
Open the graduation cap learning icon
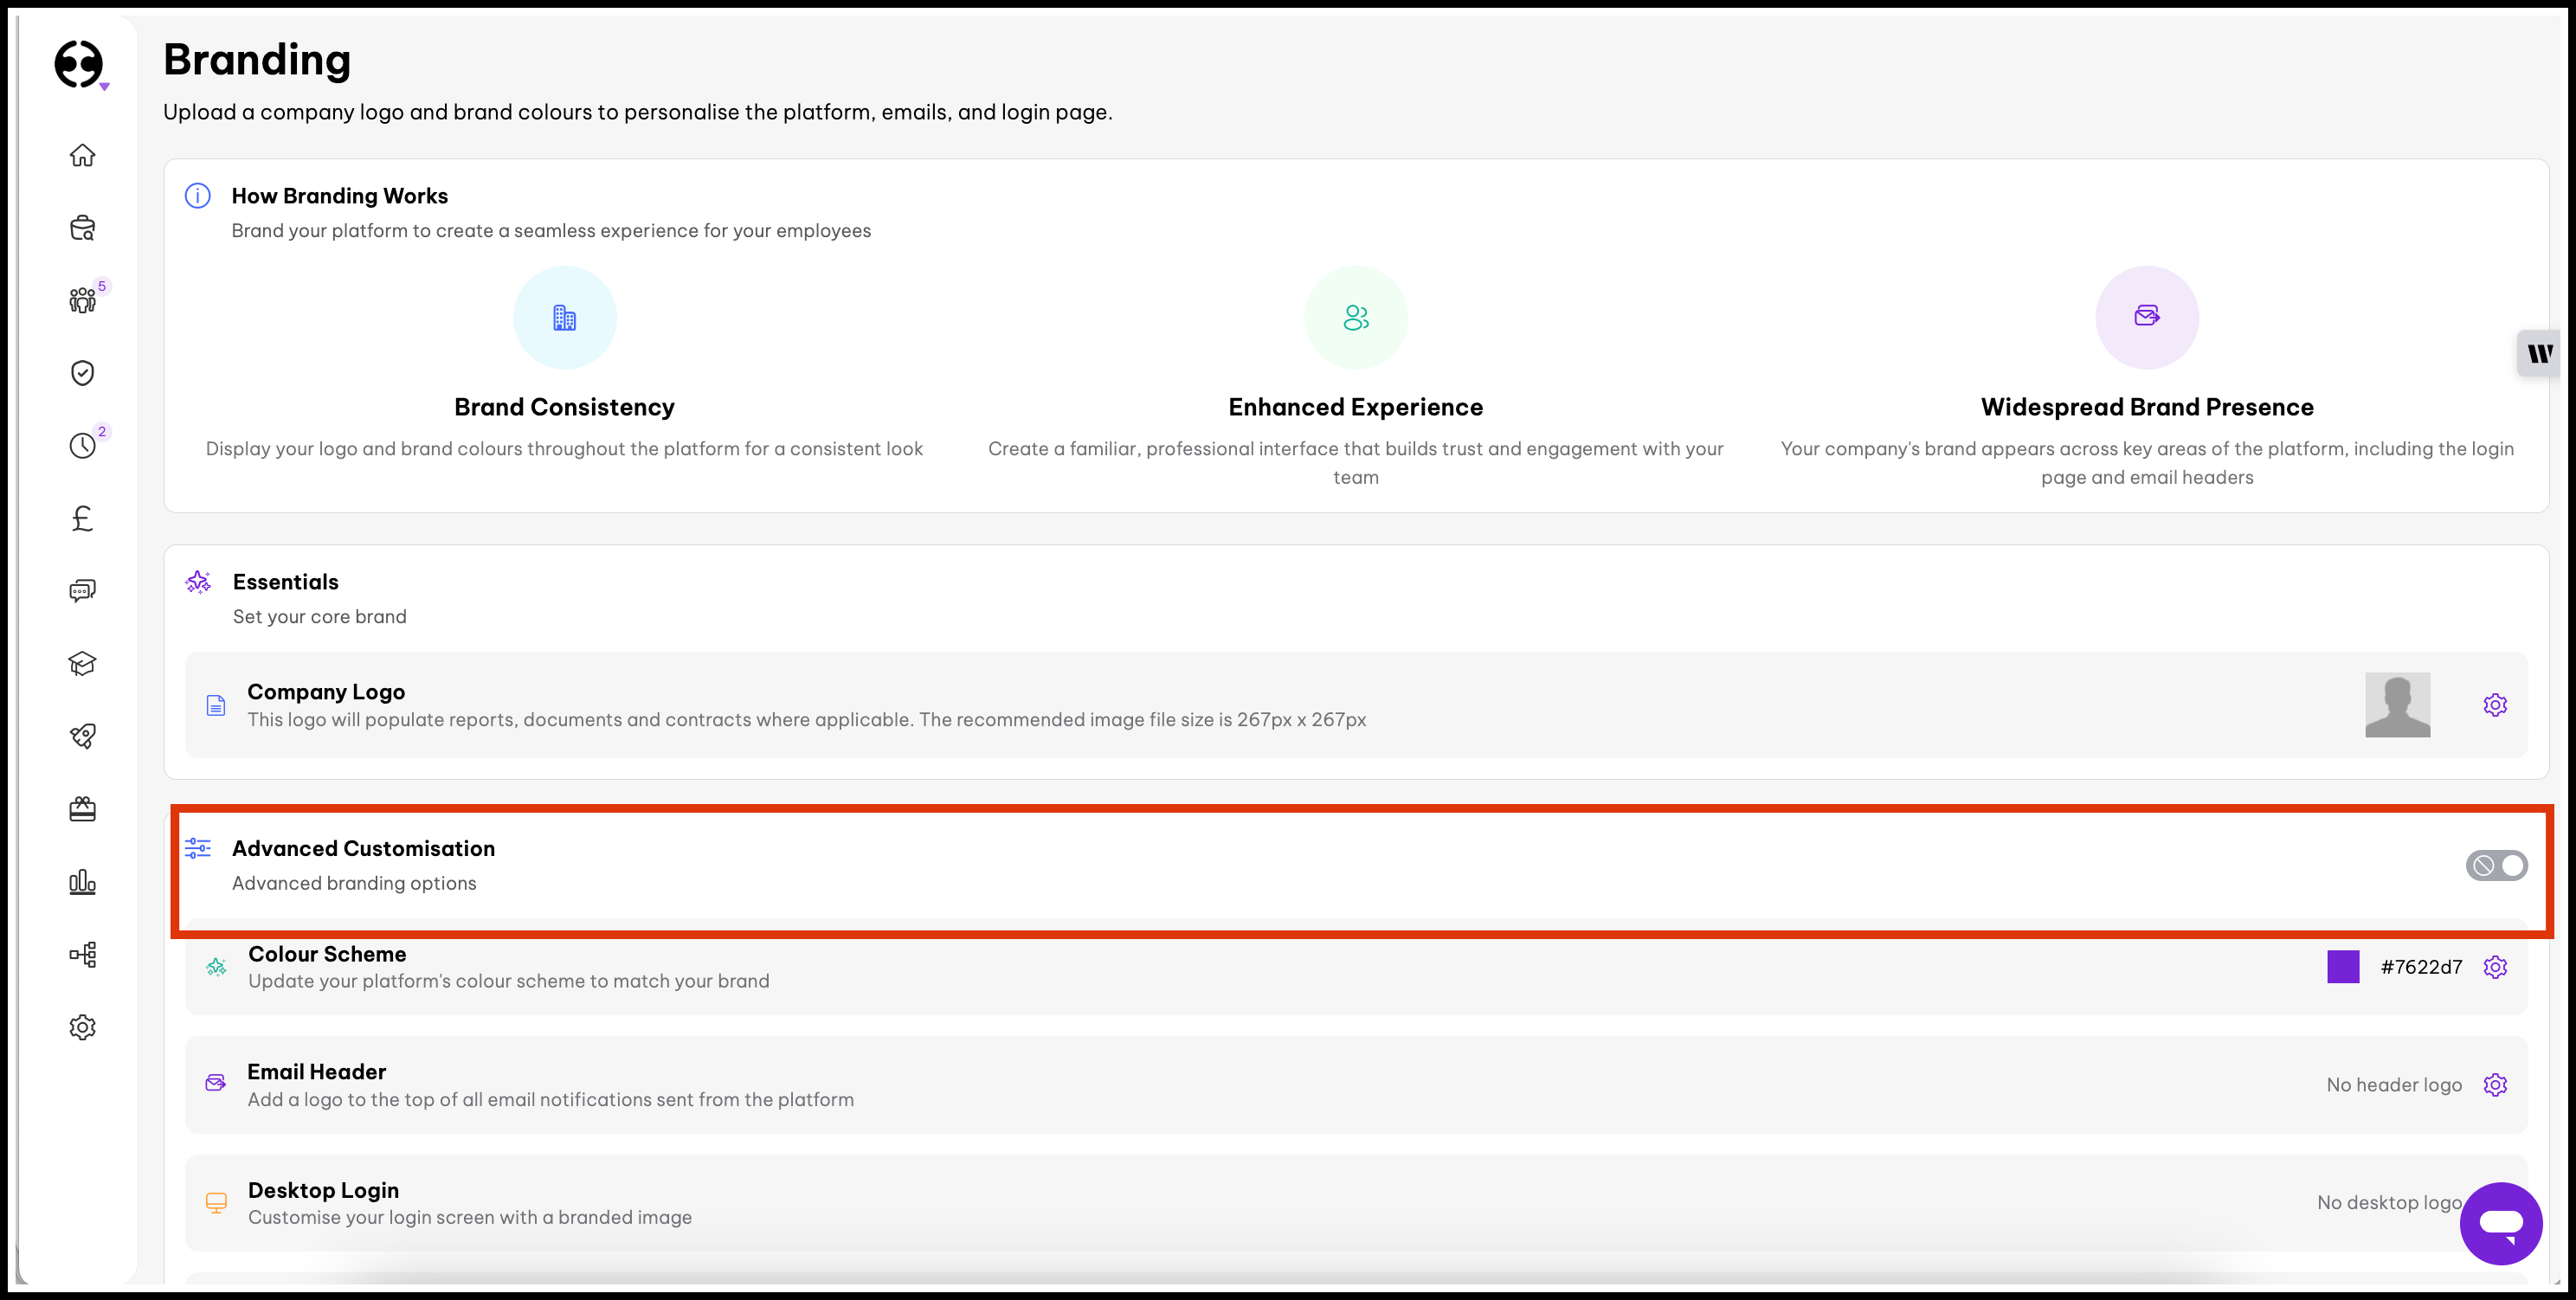pyautogui.click(x=82, y=664)
